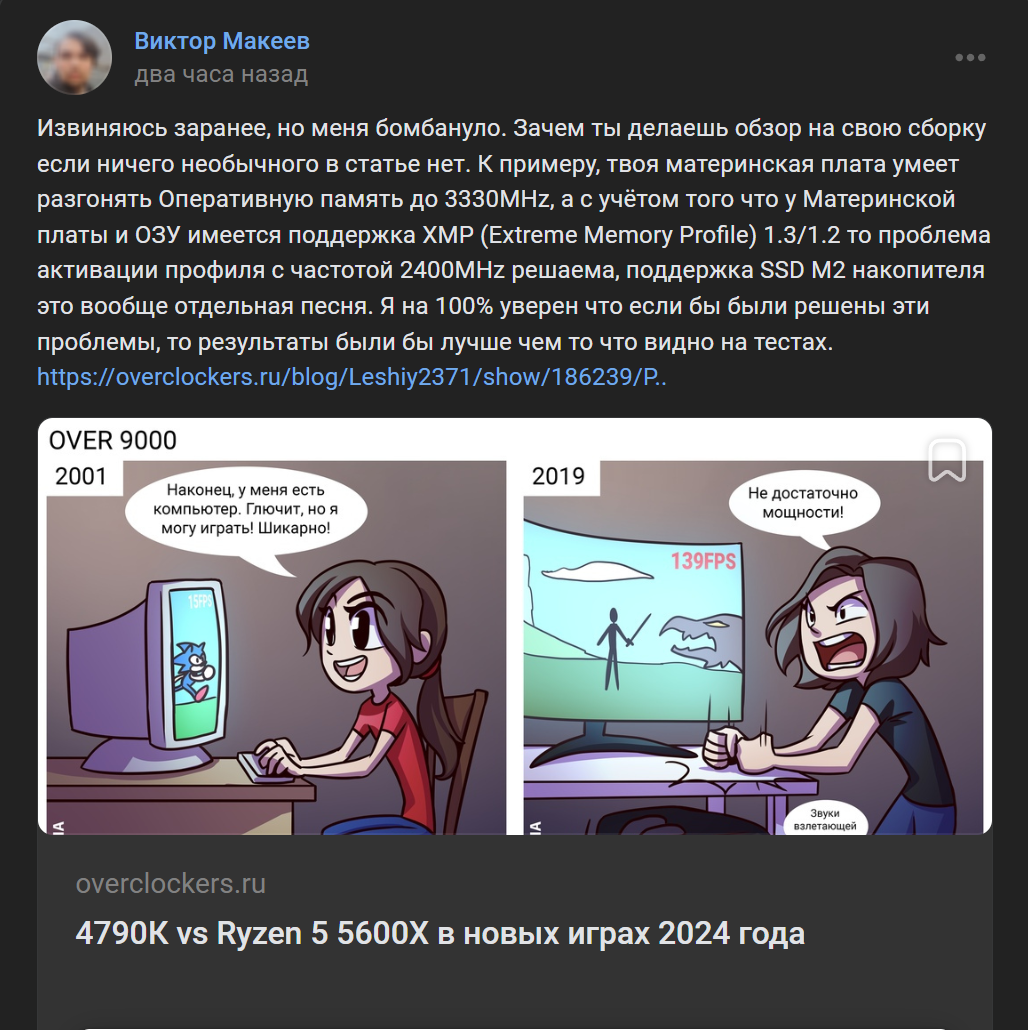1028x1030 pixels.
Task: Click the overclockers.ru domain label in the card
Action: (171, 884)
